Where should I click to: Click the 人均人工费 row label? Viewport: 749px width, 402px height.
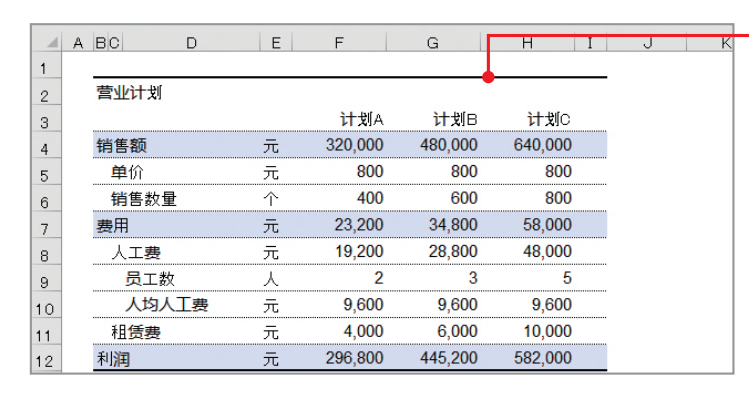pos(167,305)
